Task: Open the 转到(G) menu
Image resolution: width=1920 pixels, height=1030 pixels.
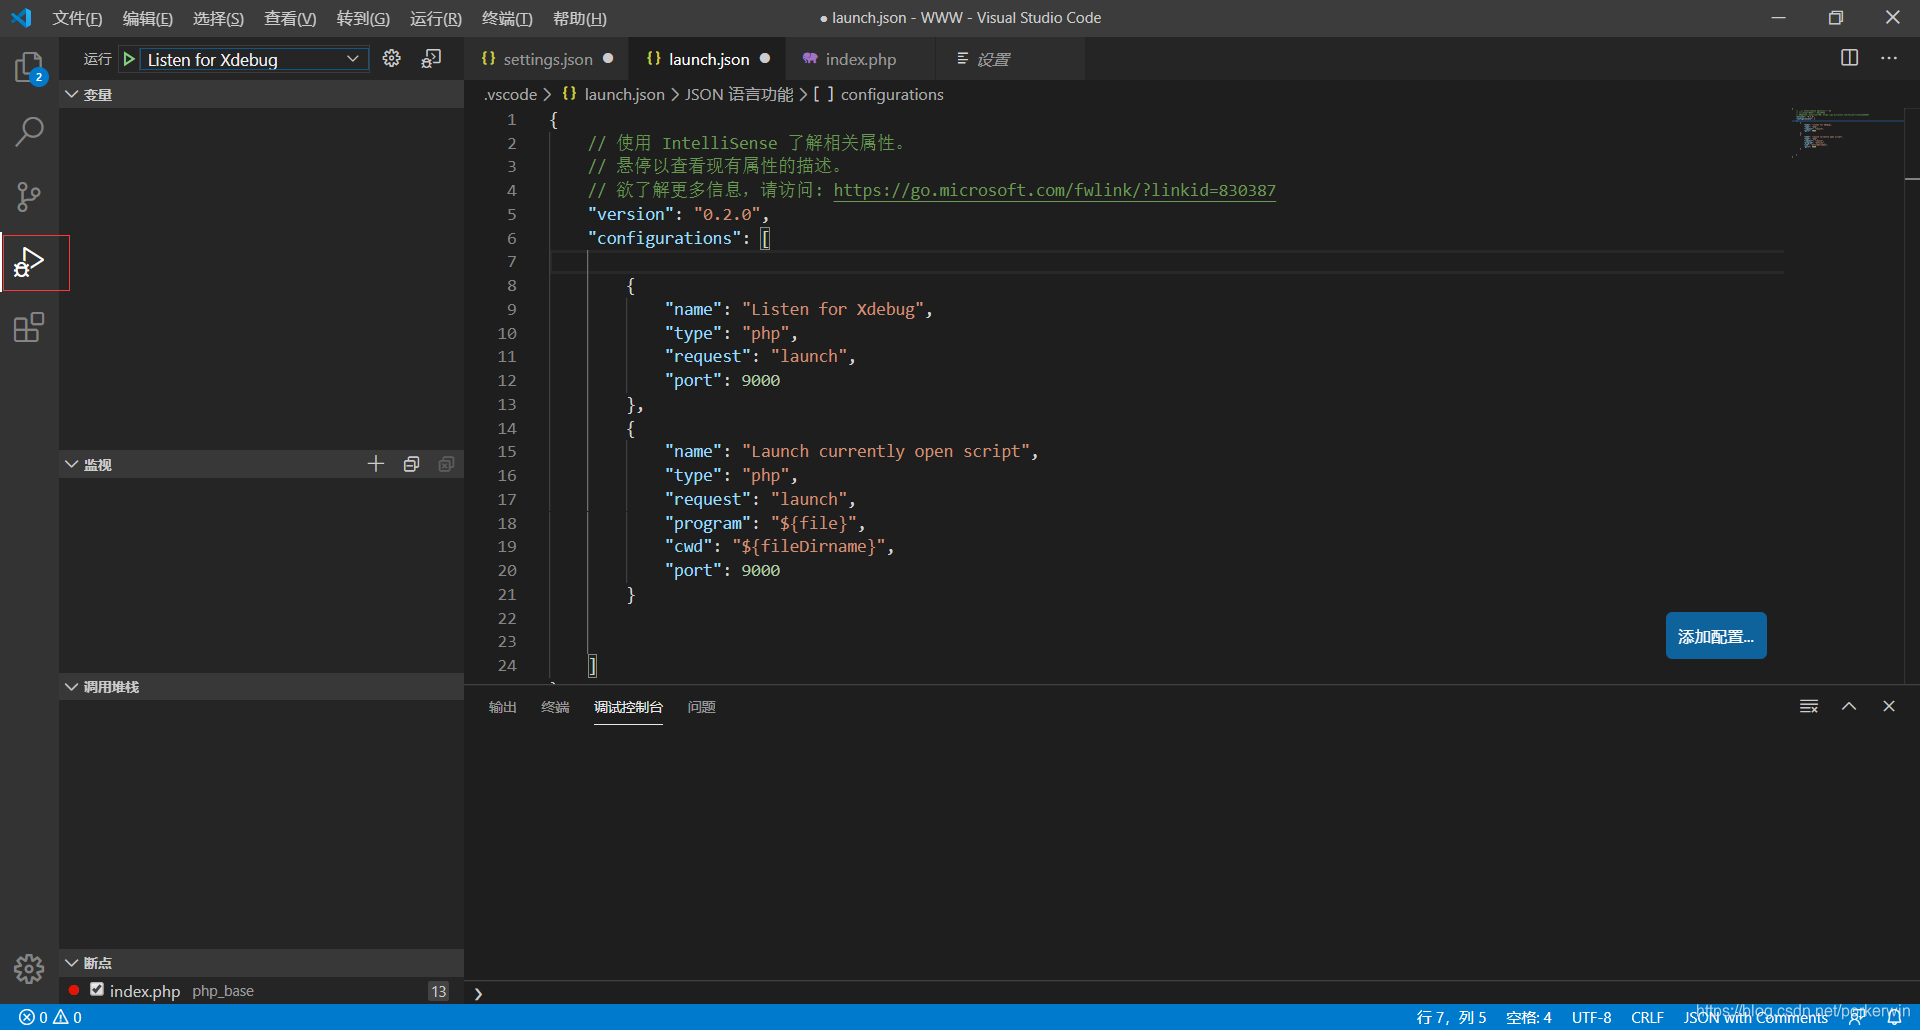Action: [x=363, y=18]
